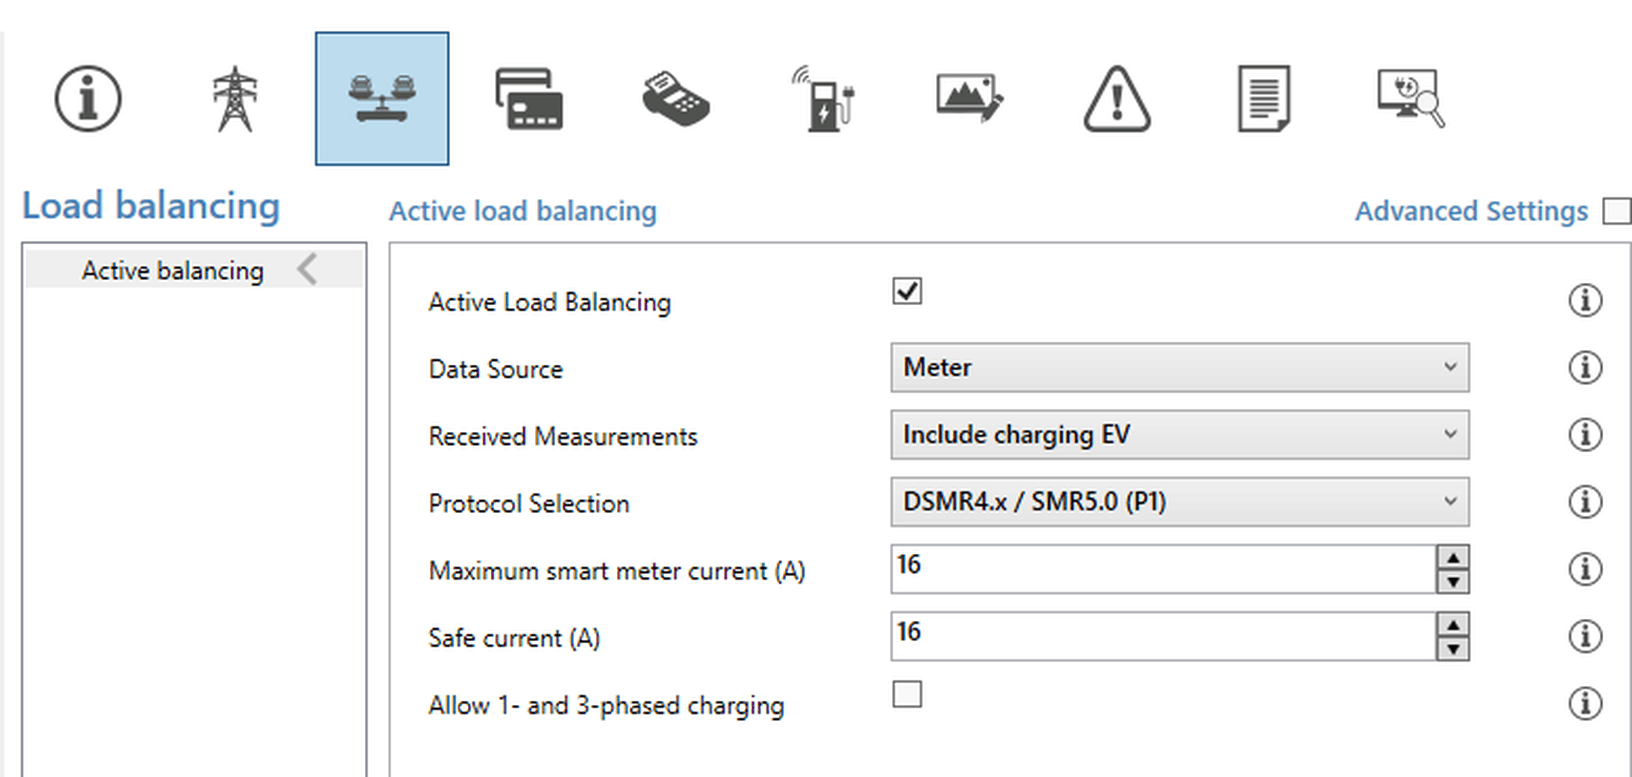This screenshot has height=777, width=1632.
Task: Open the Protocol Selection dropdown
Action: (1179, 502)
